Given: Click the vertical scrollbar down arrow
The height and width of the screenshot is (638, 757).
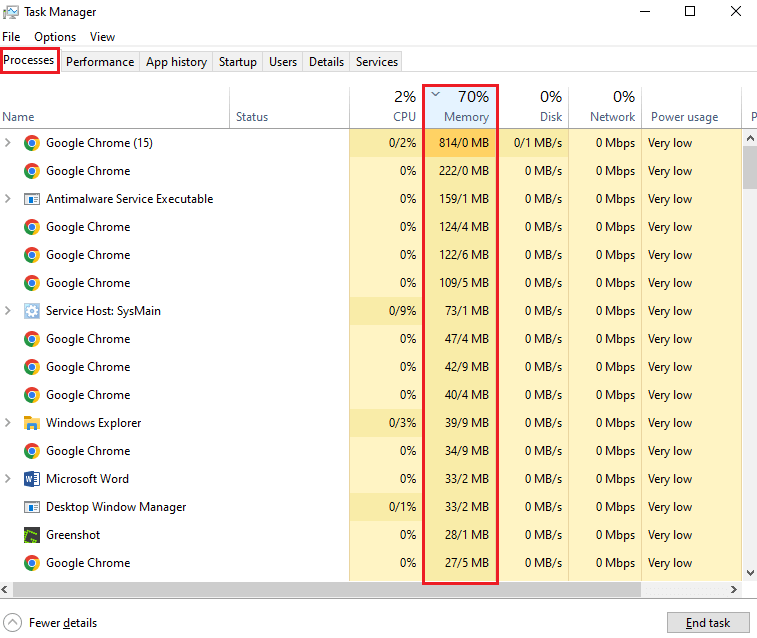Looking at the screenshot, I should [750, 573].
